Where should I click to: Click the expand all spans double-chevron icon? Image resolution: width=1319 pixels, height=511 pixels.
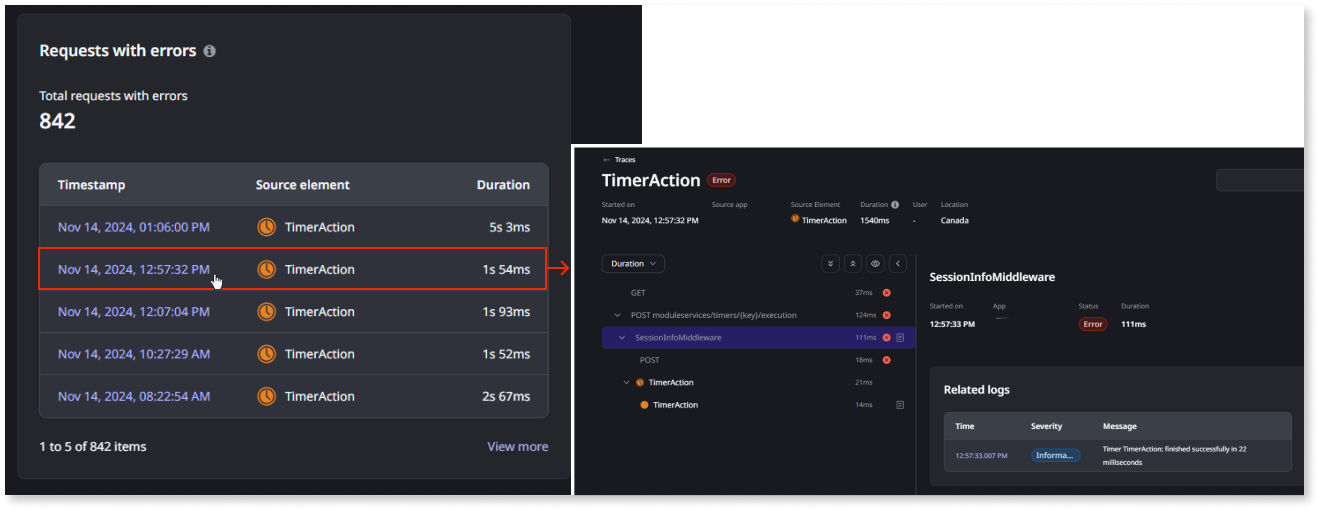[830, 264]
